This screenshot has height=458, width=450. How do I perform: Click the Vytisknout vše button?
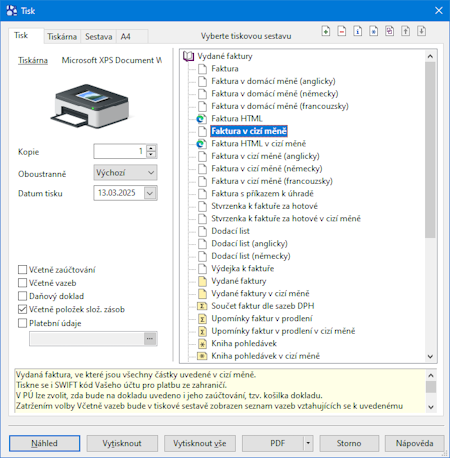[200, 443]
